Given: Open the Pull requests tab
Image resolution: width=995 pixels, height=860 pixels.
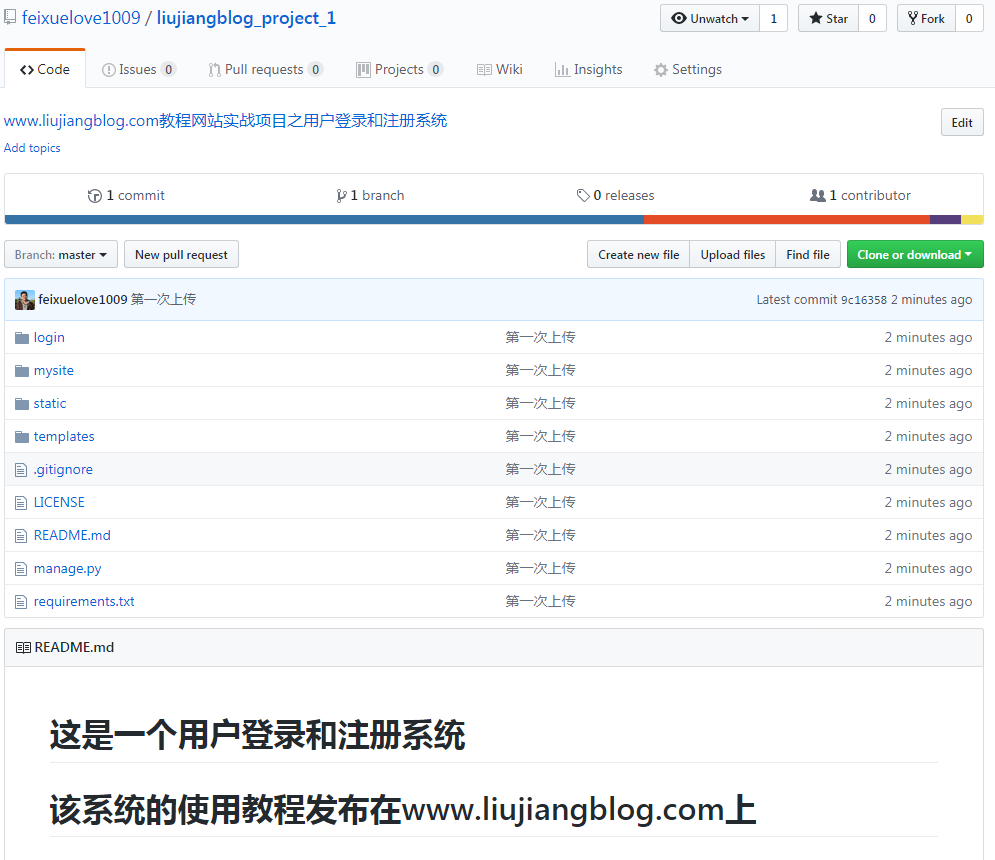Looking at the screenshot, I should click(x=265, y=69).
